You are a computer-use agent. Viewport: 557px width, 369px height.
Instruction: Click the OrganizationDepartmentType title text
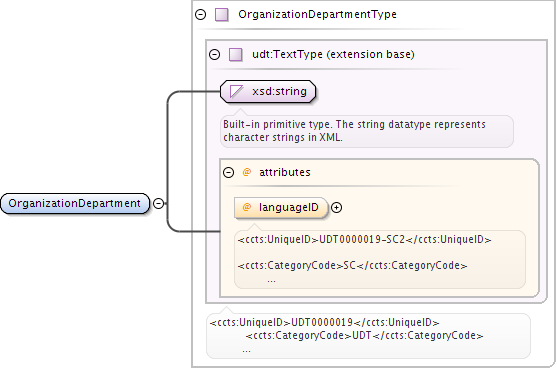click(x=317, y=15)
